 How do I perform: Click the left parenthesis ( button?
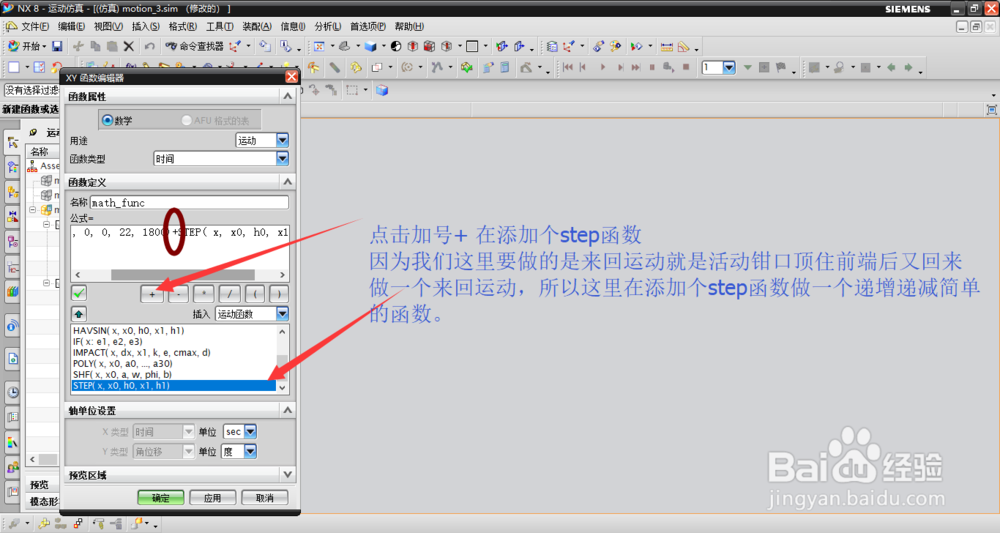(255, 294)
